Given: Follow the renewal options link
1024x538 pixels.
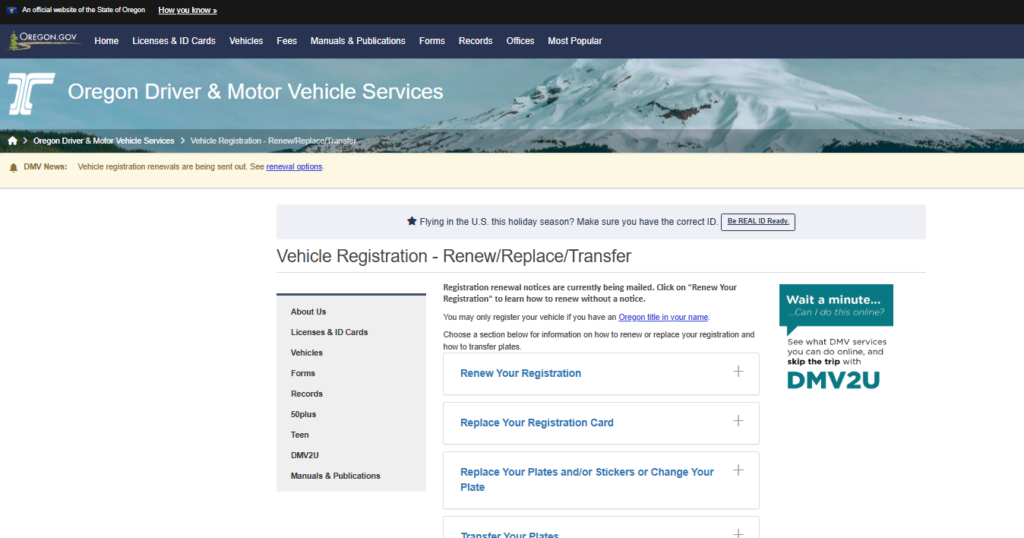Looking at the screenshot, I should [294, 167].
